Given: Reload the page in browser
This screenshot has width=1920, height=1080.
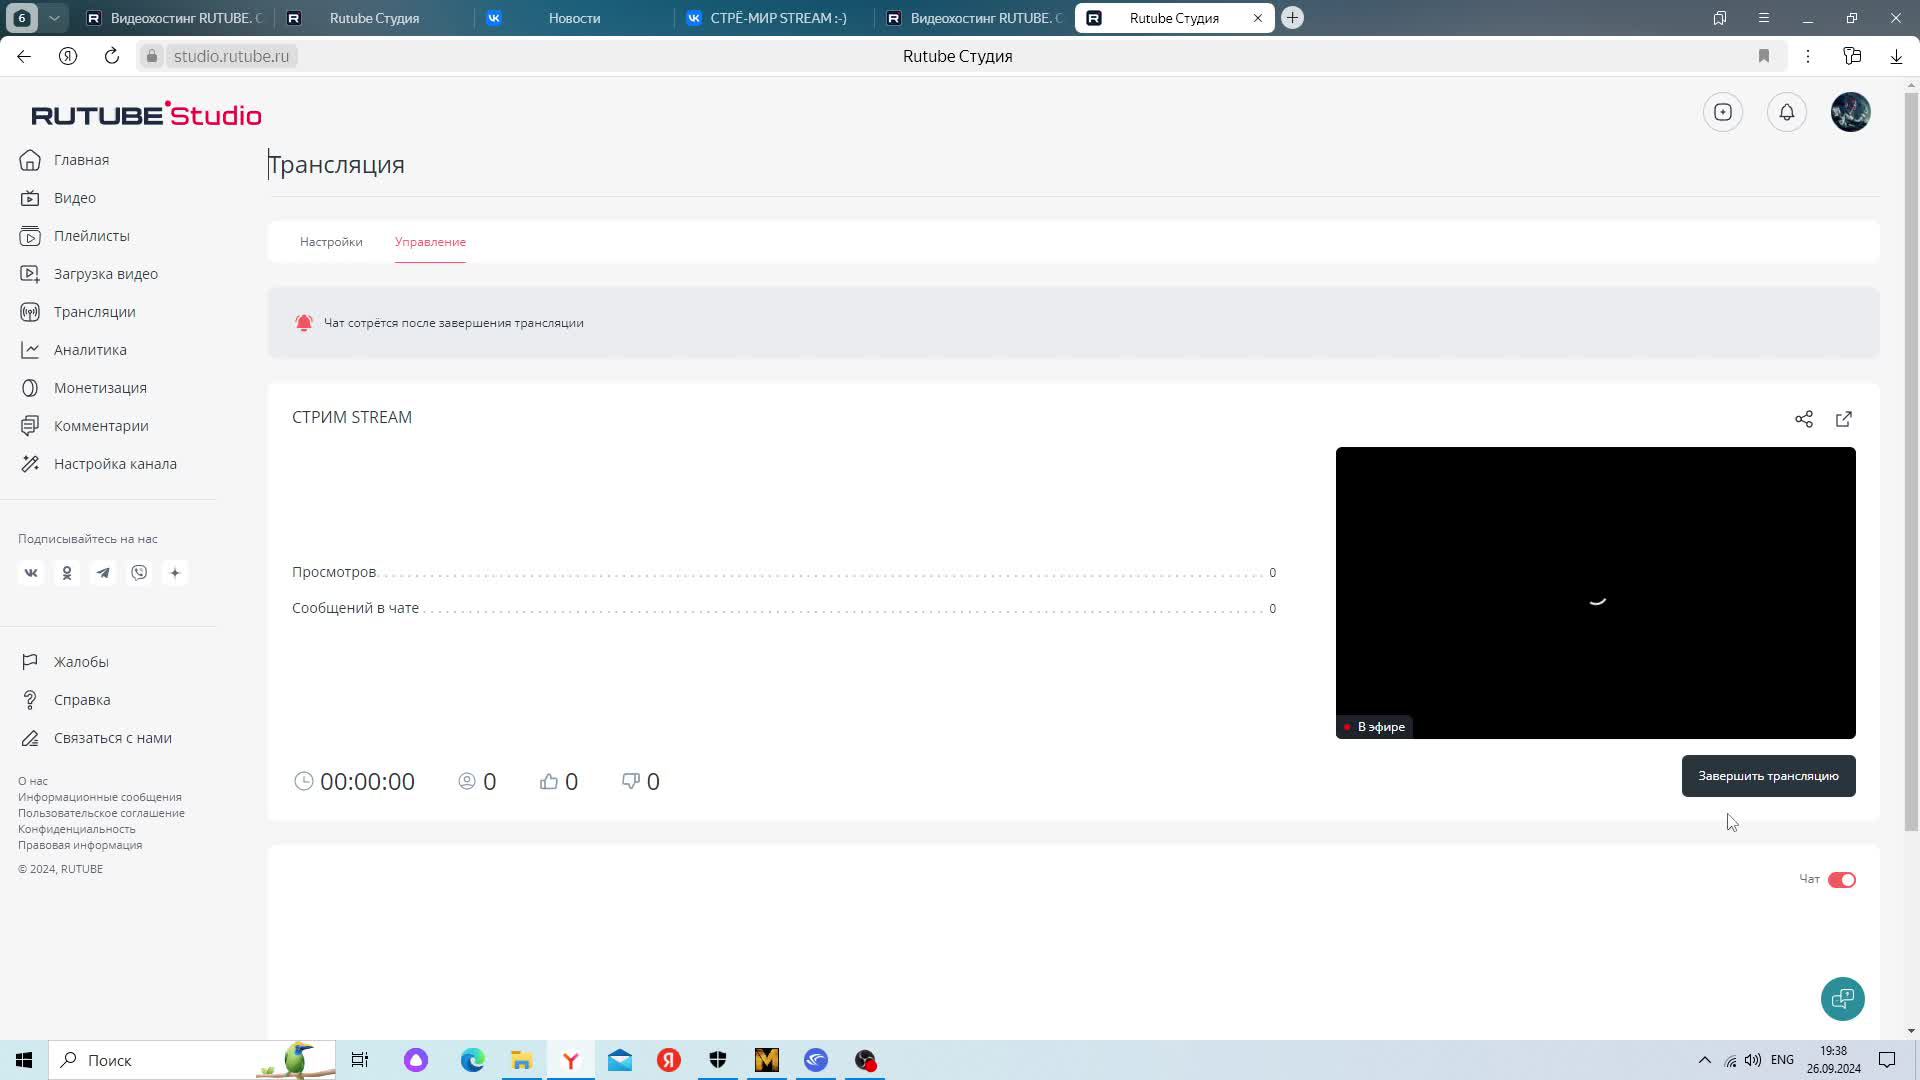Looking at the screenshot, I should (112, 56).
